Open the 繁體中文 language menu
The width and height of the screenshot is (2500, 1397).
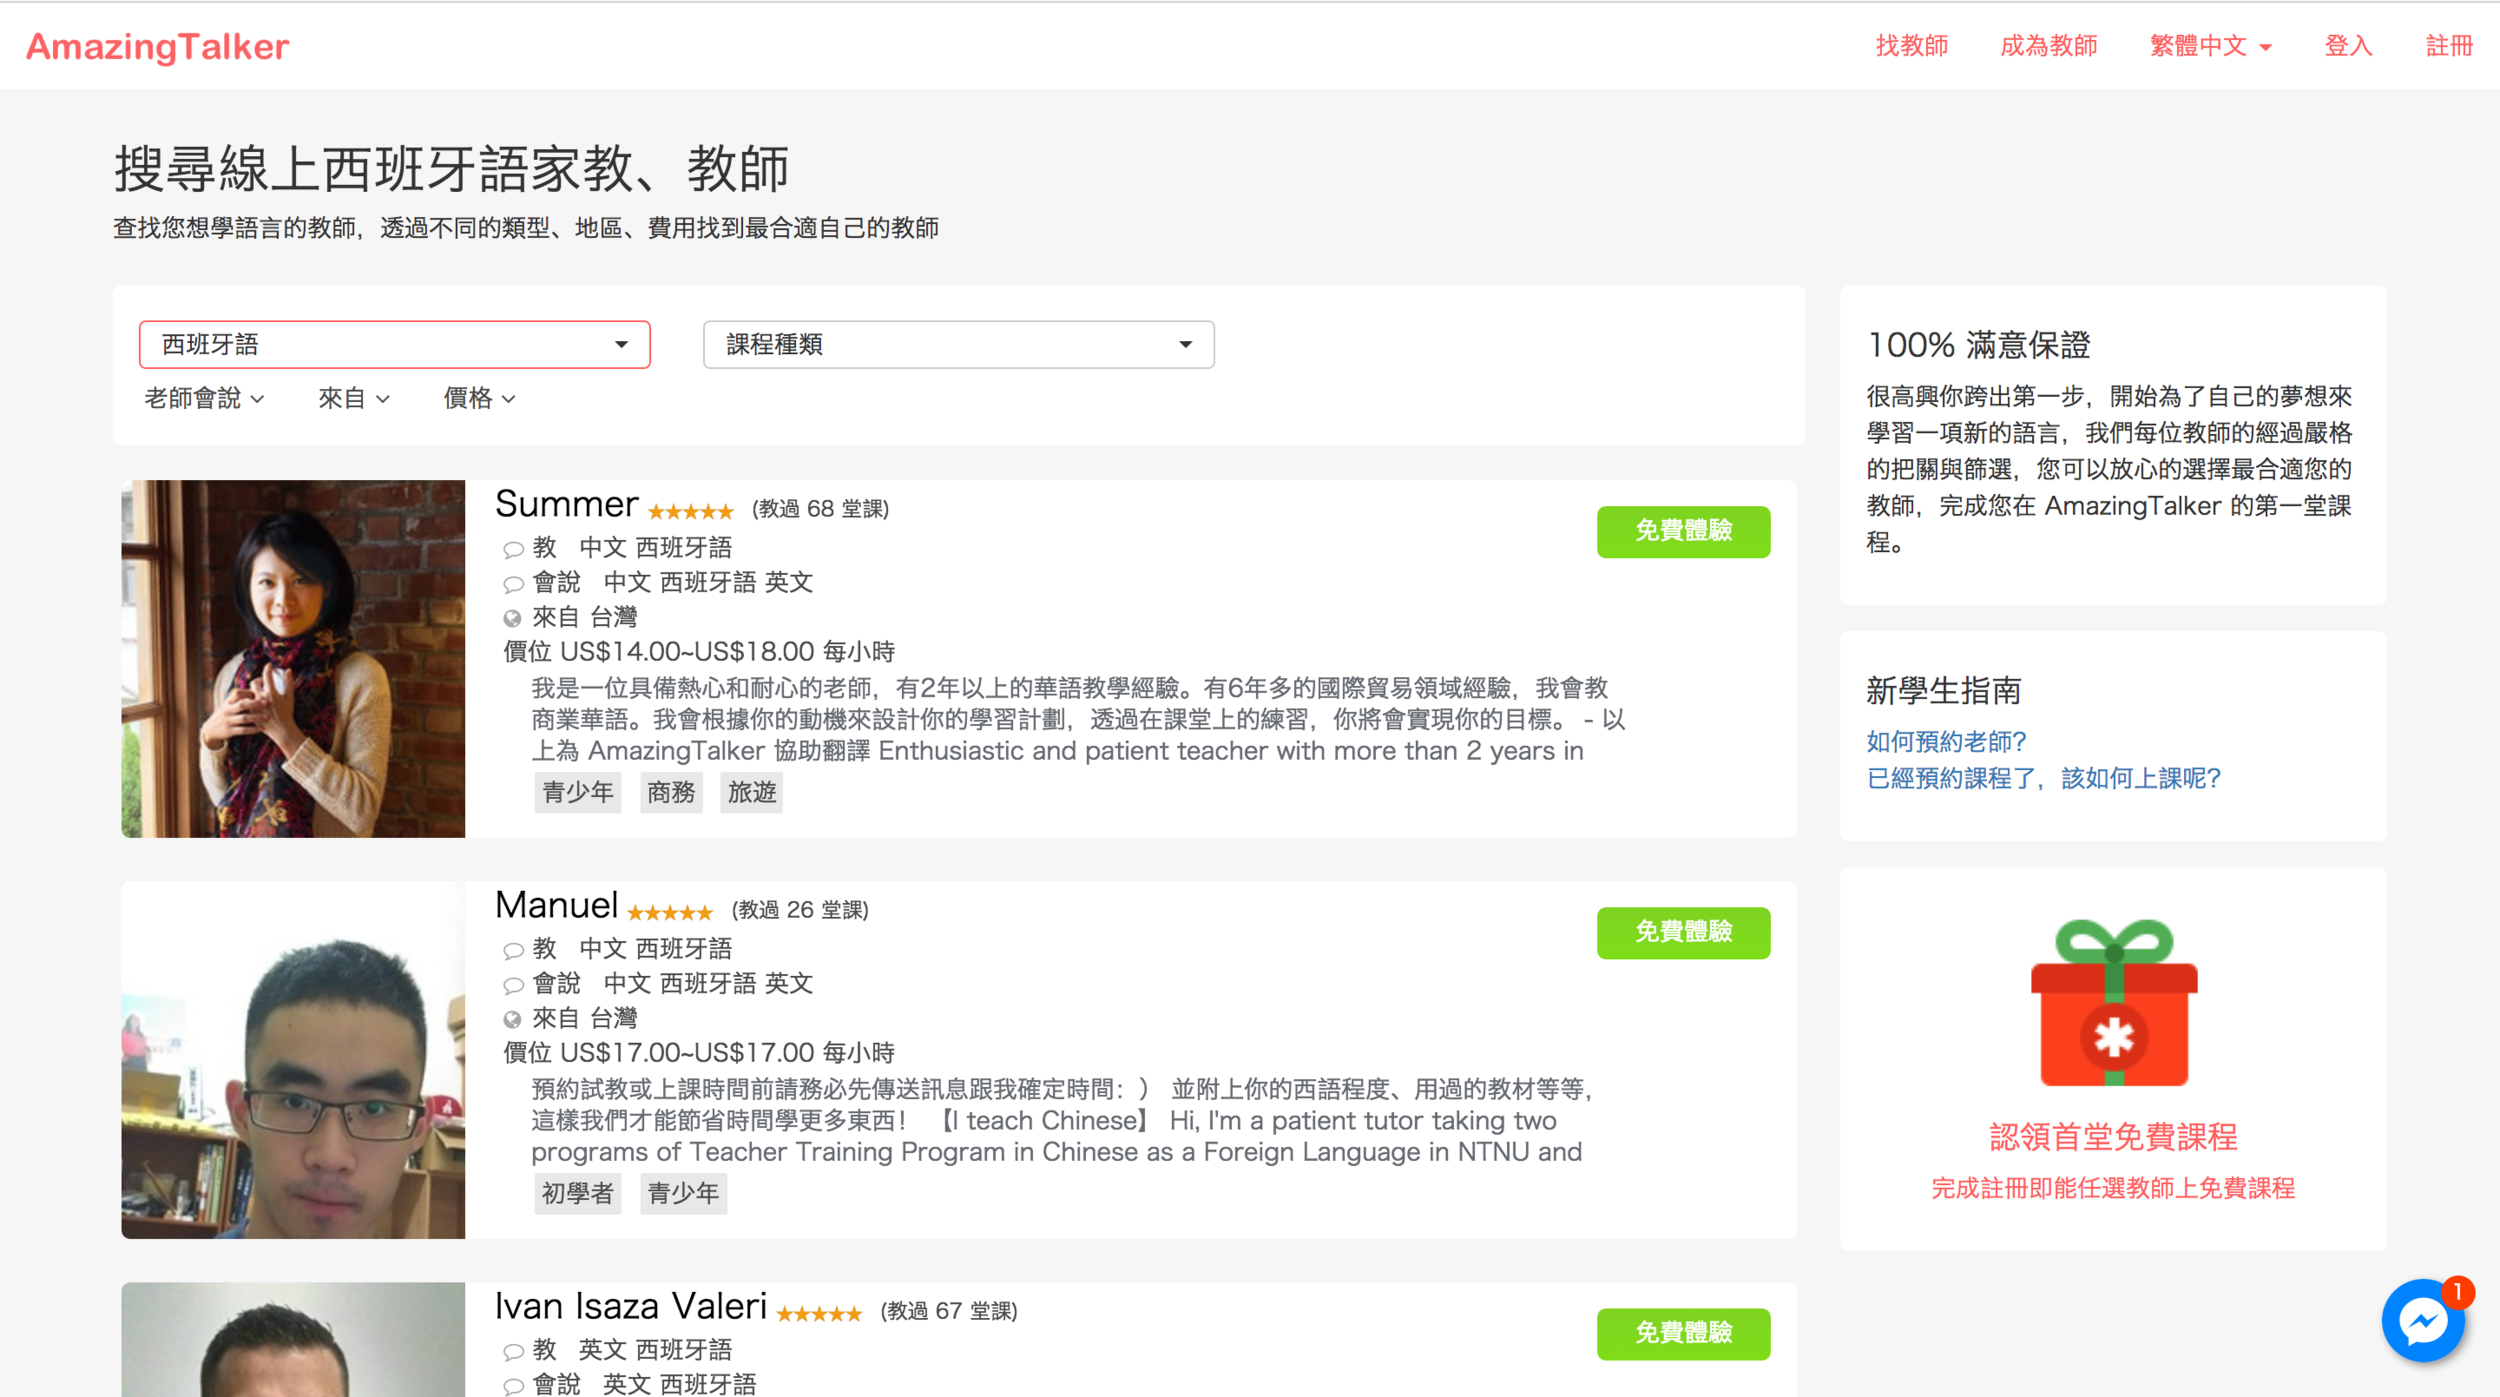click(2210, 46)
